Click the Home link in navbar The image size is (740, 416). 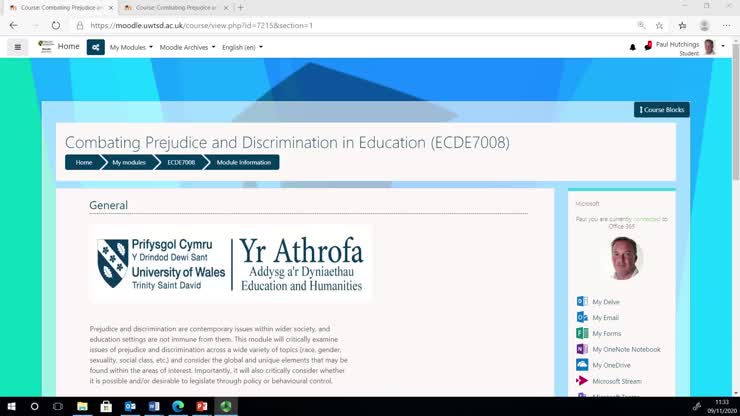click(x=68, y=47)
